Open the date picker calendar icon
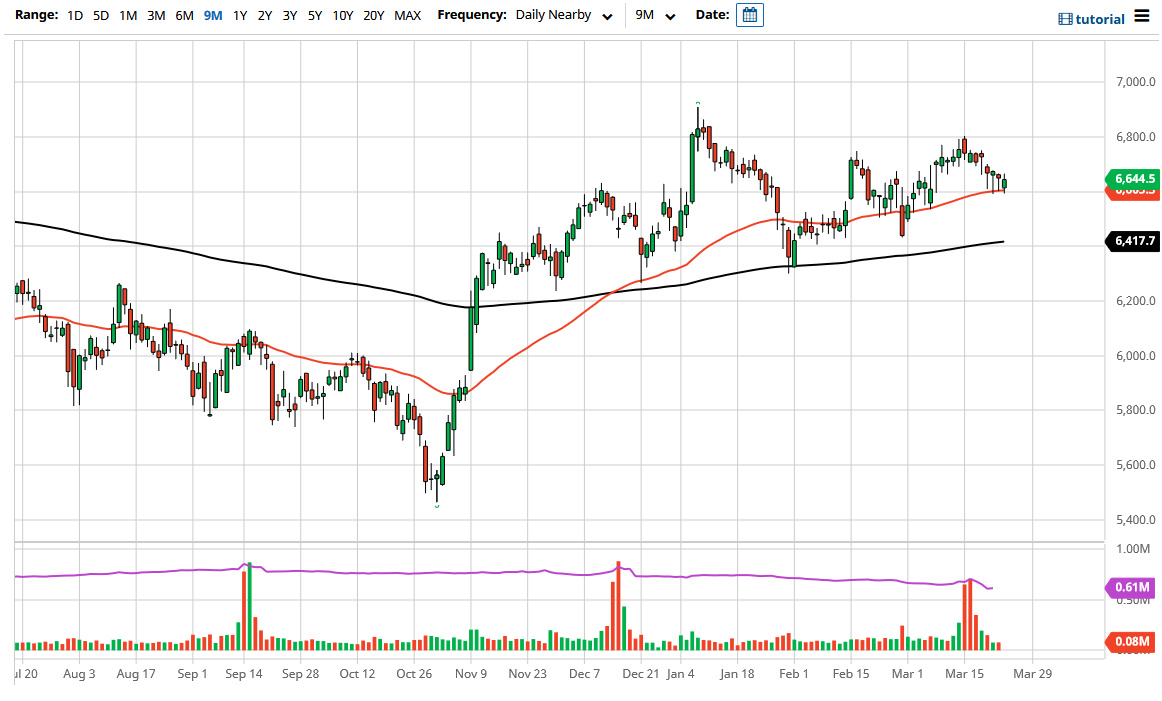The height and width of the screenshot is (701, 1162). pyautogui.click(x=750, y=15)
